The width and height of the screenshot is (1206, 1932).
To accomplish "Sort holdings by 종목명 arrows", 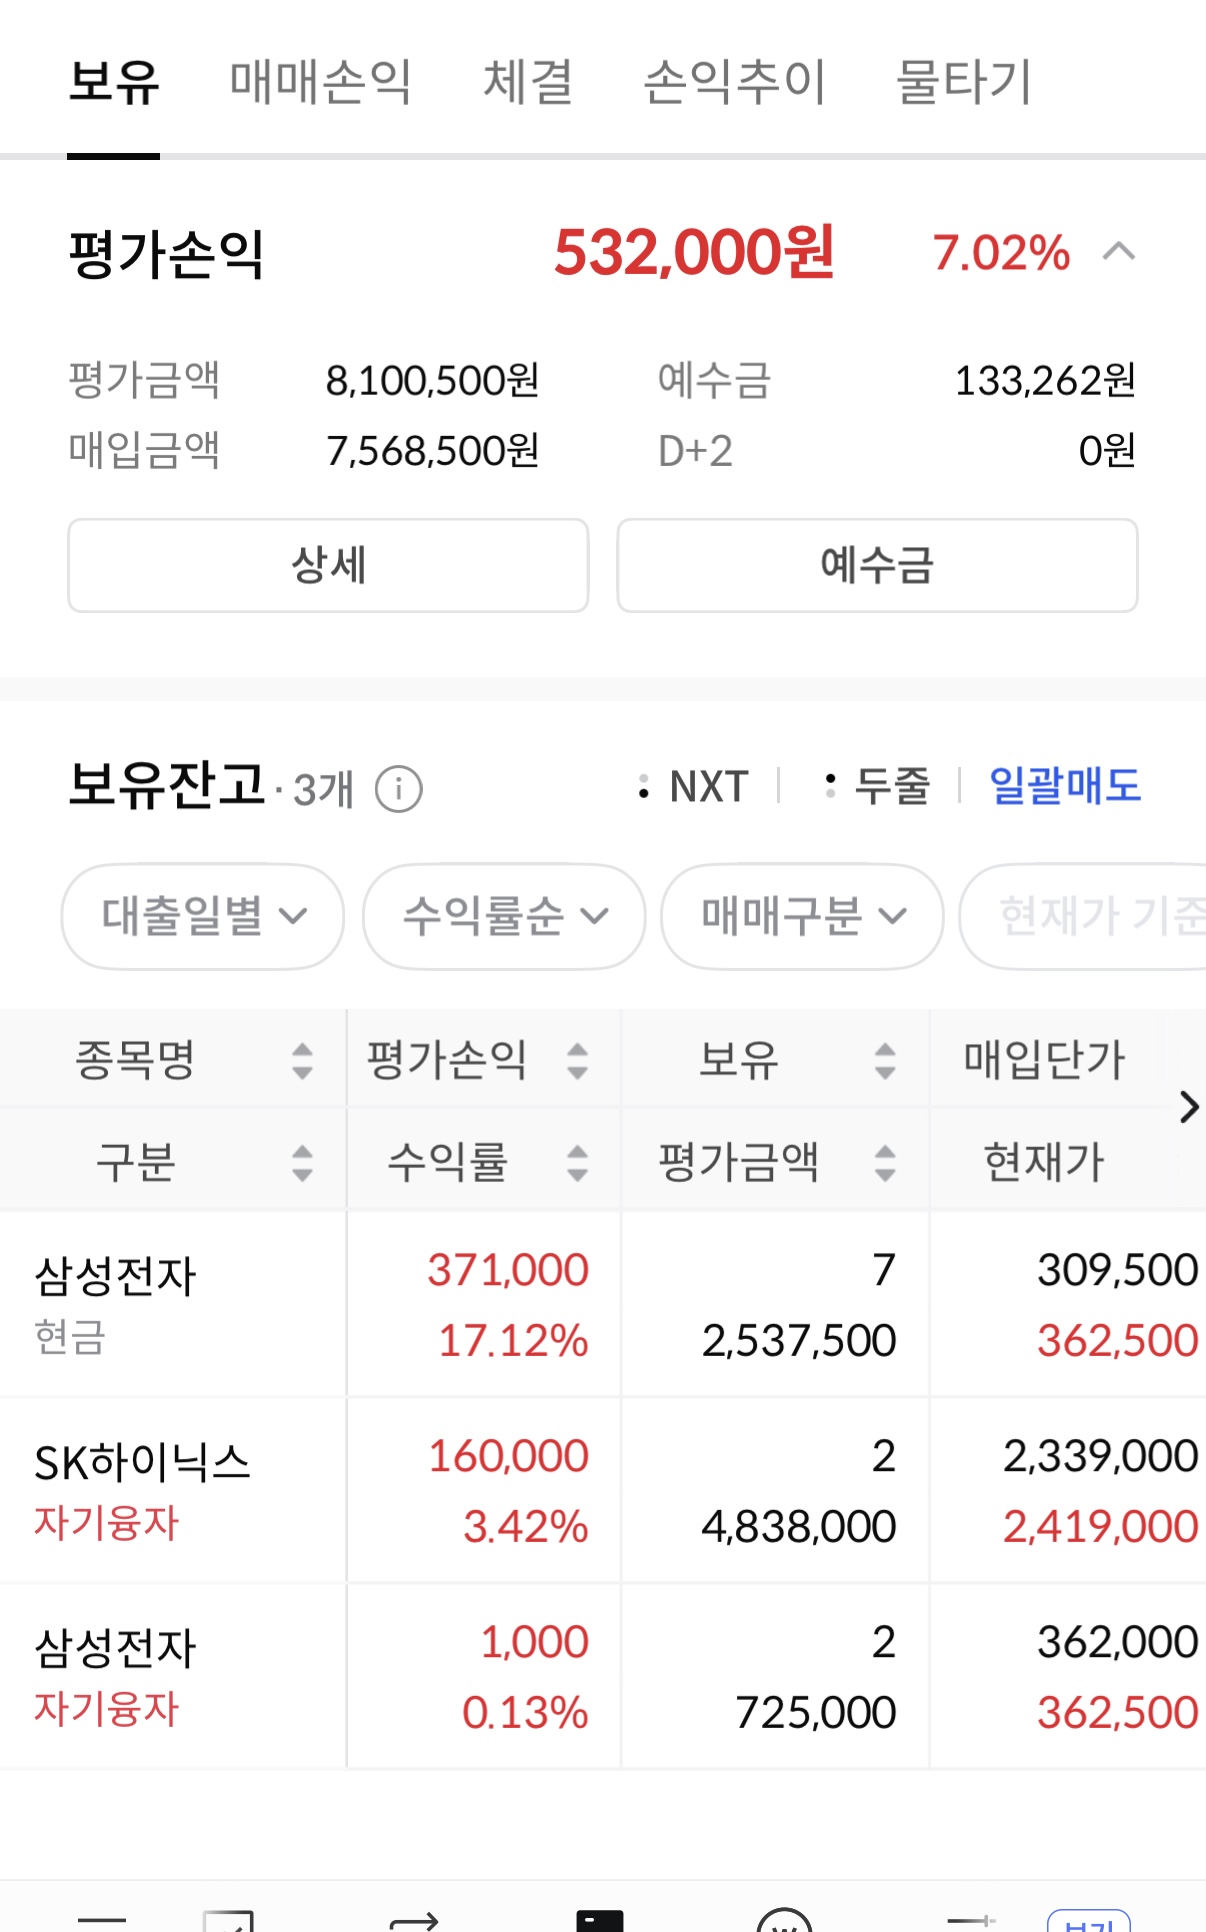I will (302, 1060).
